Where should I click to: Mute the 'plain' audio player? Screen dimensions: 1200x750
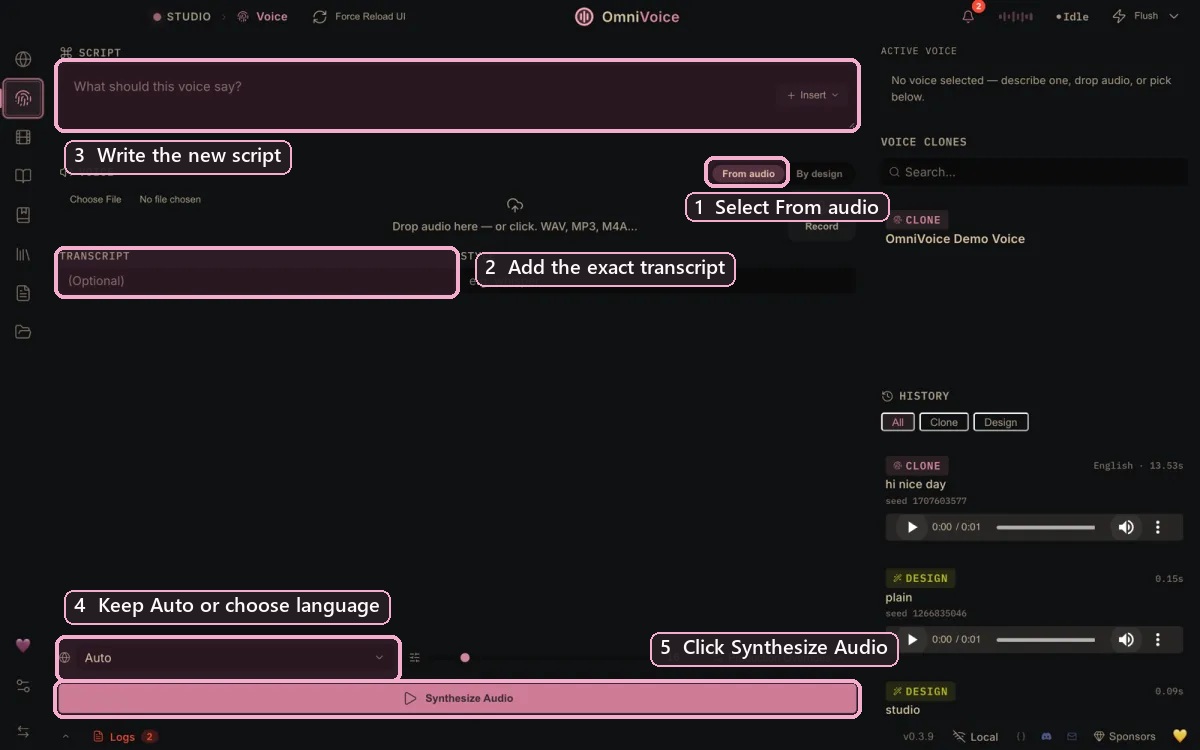pyautogui.click(x=1126, y=639)
